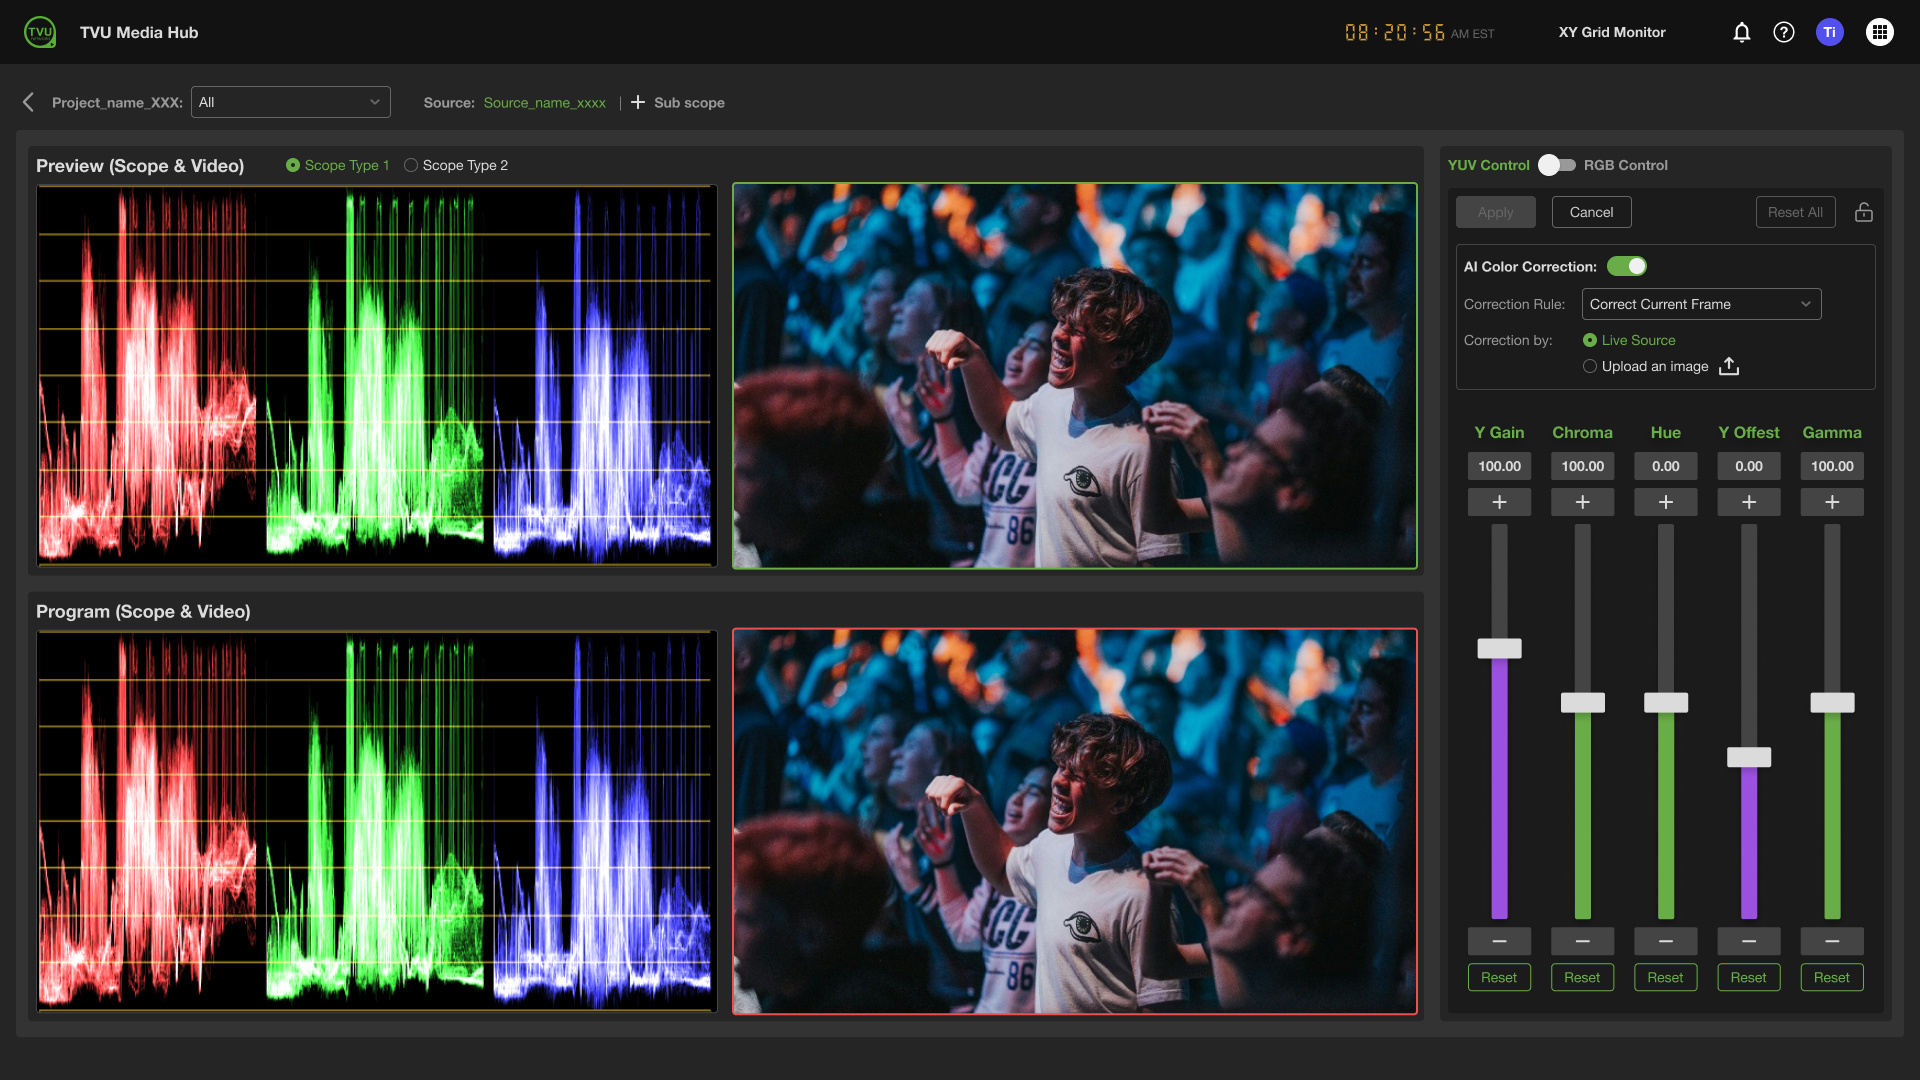Click the plus icon for Sub scope
The height and width of the screenshot is (1081, 1920).
tap(638, 102)
